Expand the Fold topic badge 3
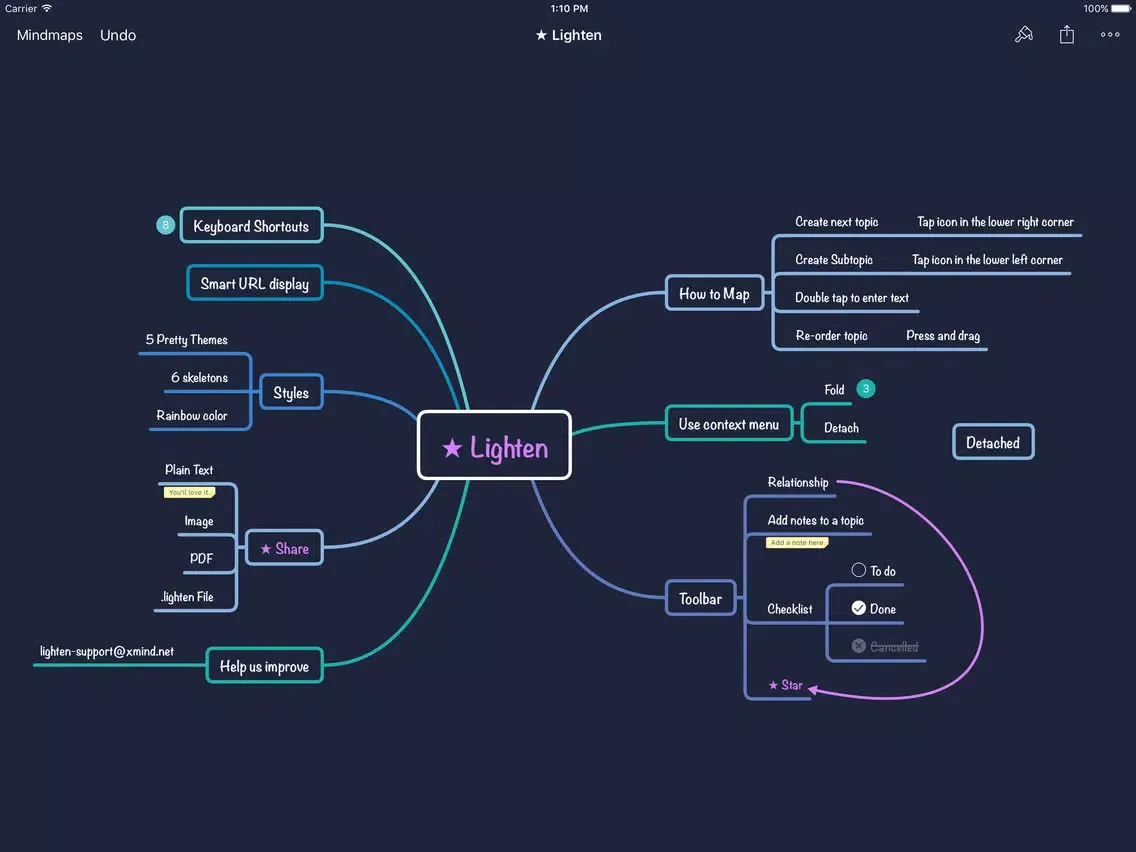Viewport: 1136px width, 852px height. (x=866, y=389)
